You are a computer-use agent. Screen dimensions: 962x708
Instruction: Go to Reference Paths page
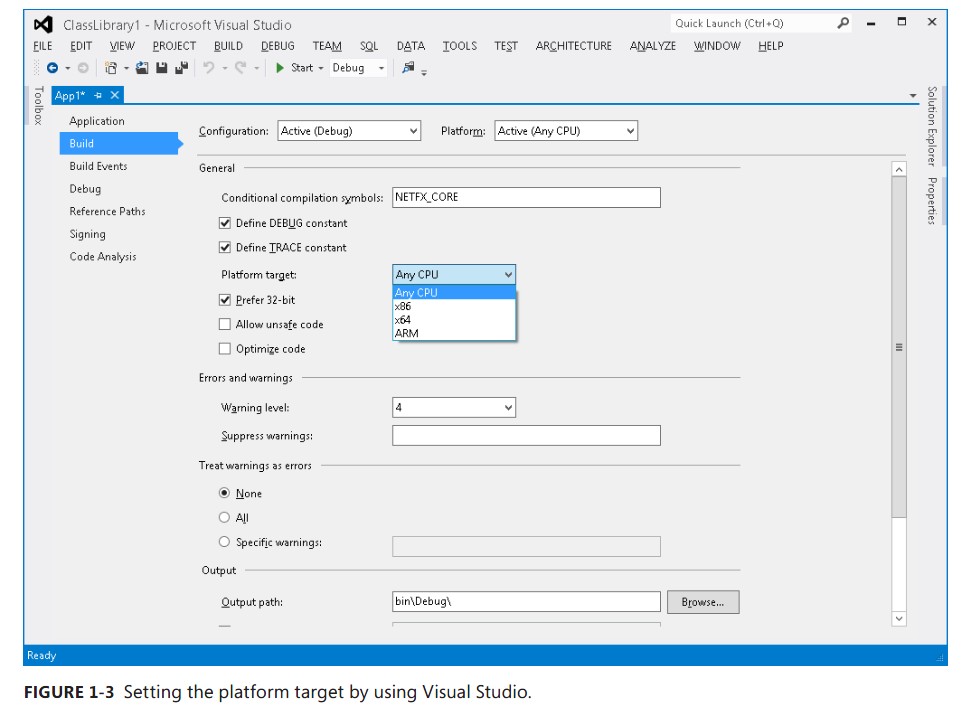tap(107, 211)
